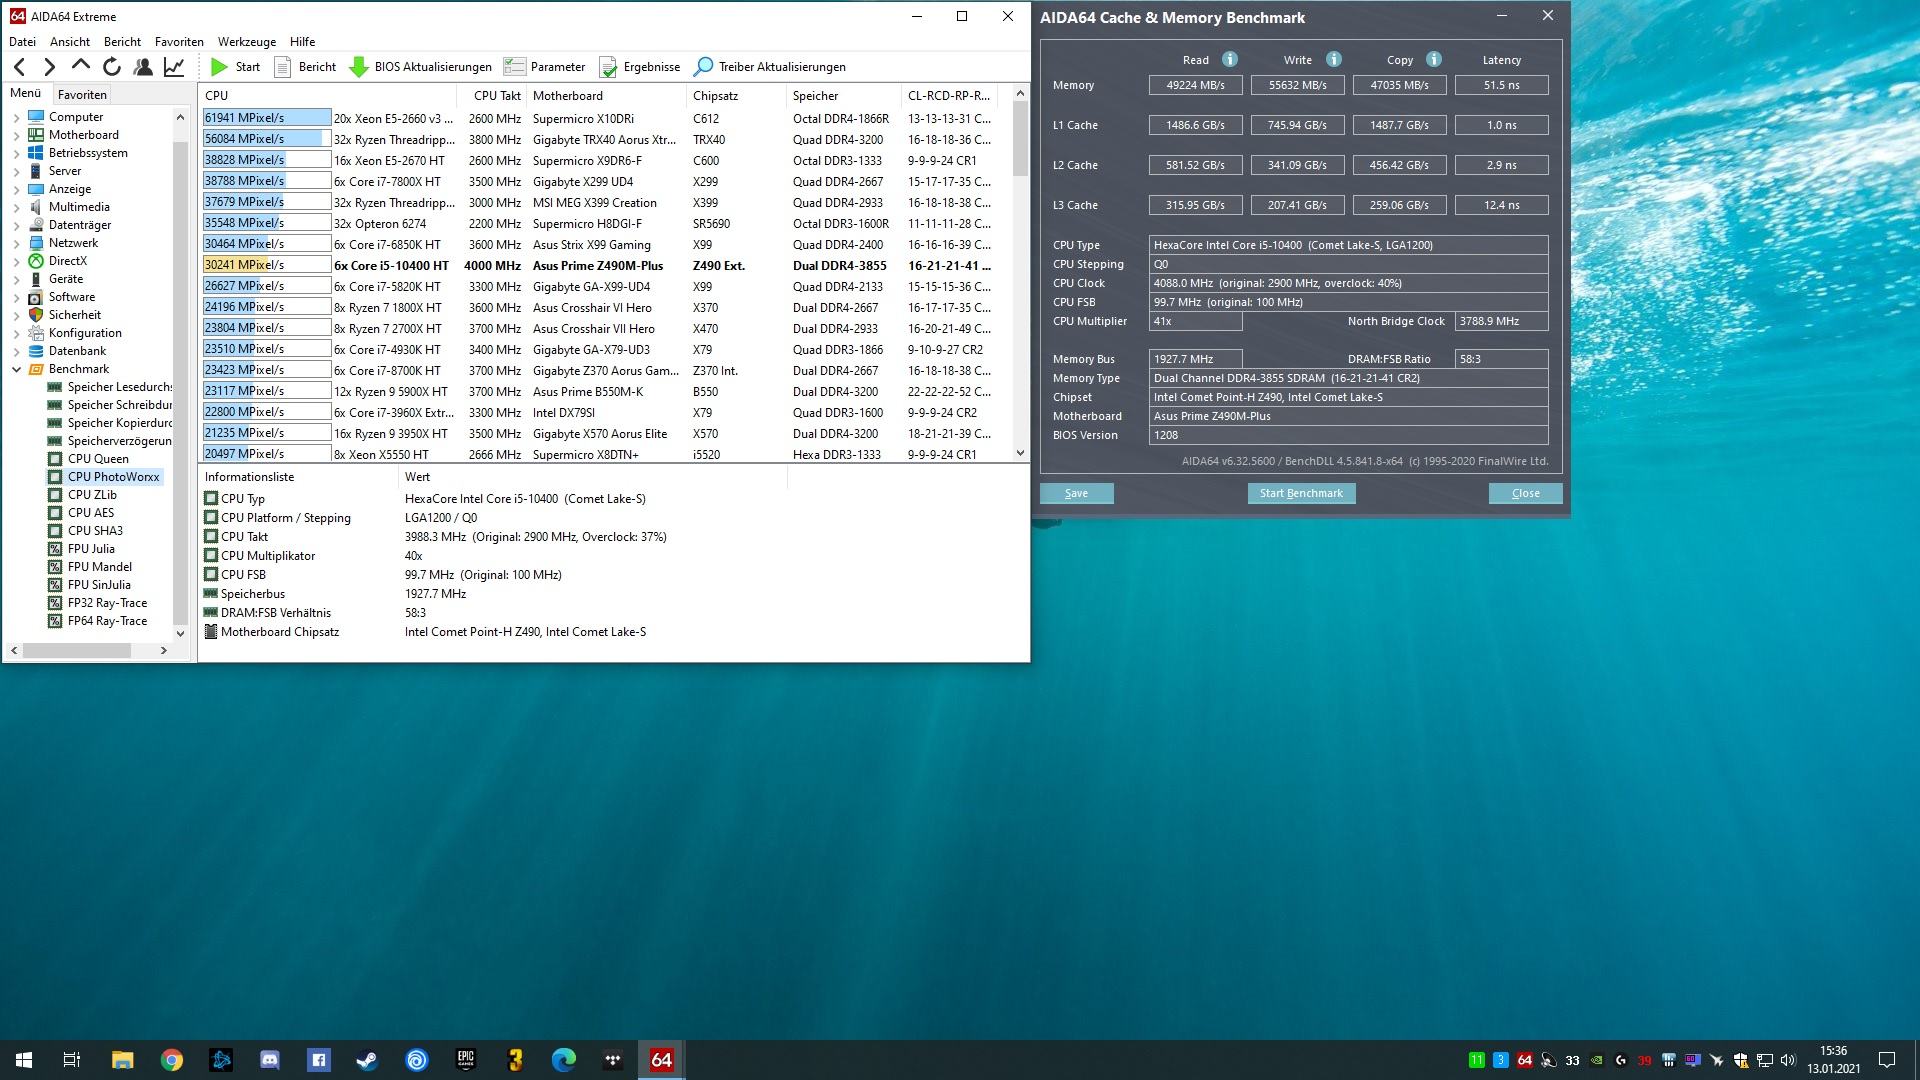Open the Datei menu
This screenshot has height=1080, width=1920.
[22, 42]
